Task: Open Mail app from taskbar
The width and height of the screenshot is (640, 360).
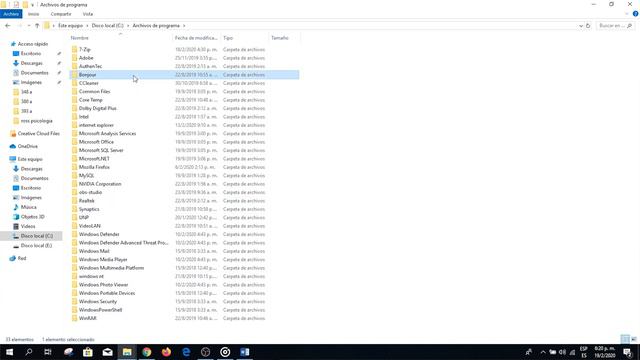Action: (107, 352)
